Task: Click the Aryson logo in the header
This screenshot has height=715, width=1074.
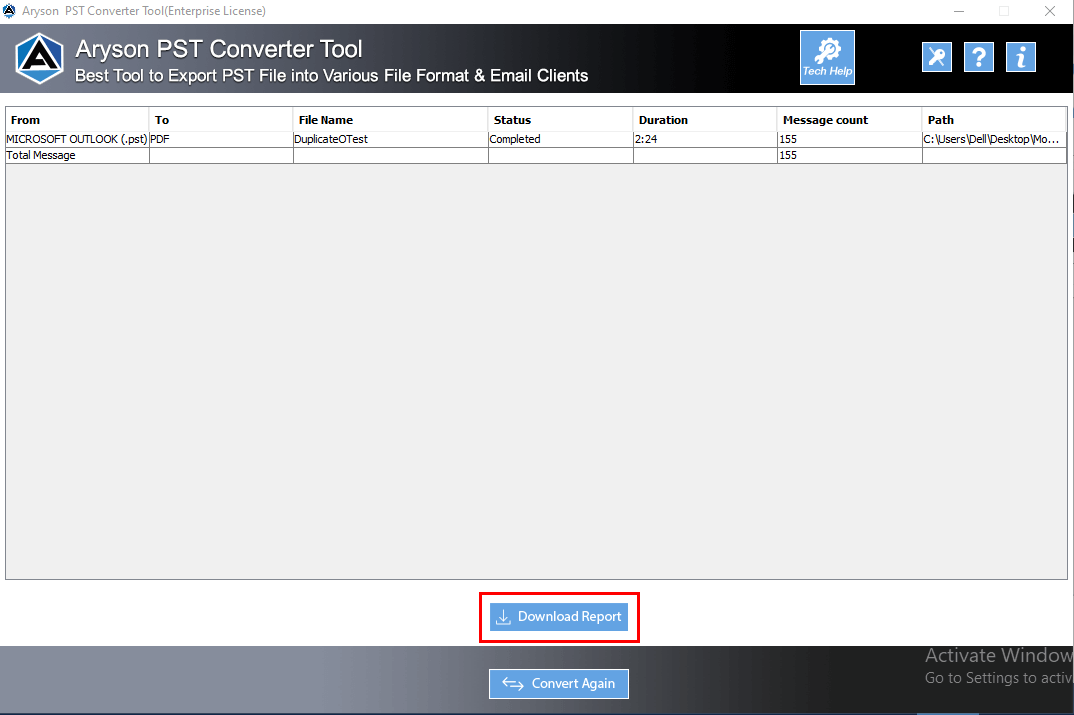Action: coord(39,59)
